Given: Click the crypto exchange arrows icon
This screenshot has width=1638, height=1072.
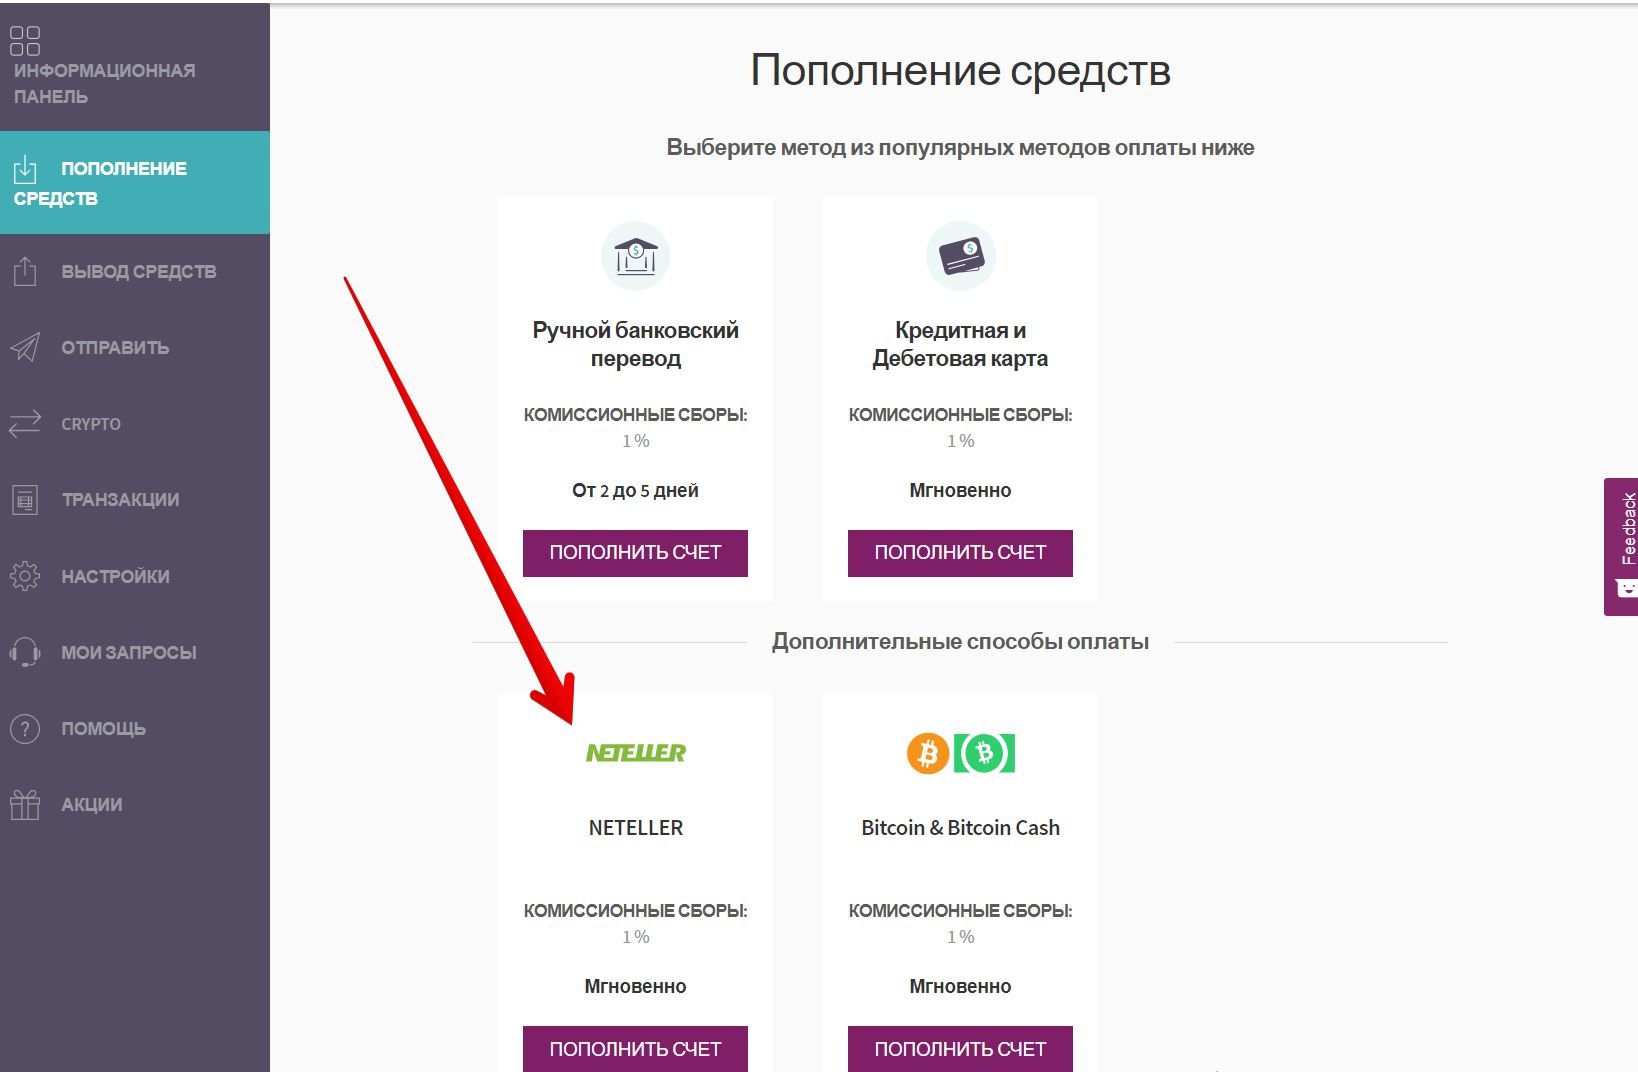Looking at the screenshot, I should pyautogui.click(x=25, y=423).
